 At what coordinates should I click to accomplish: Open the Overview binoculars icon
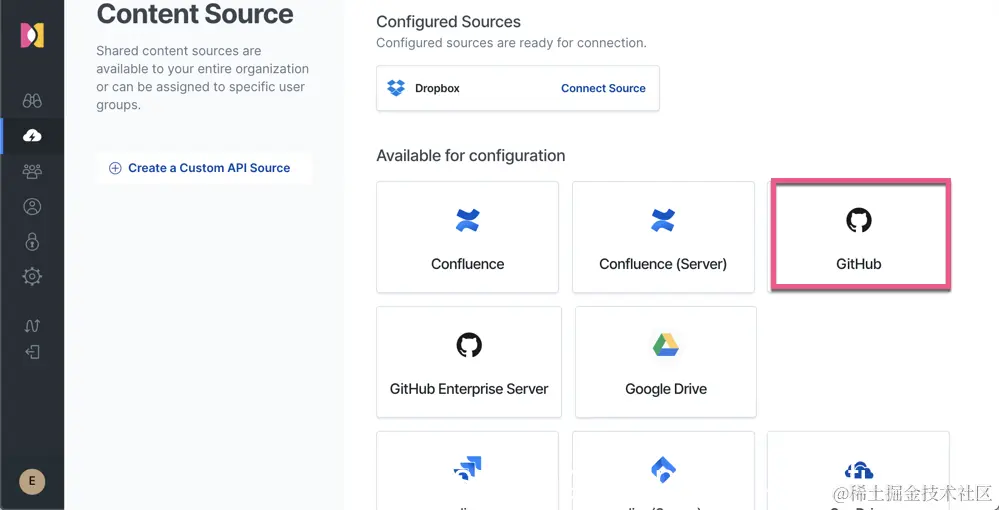[x=32, y=101]
